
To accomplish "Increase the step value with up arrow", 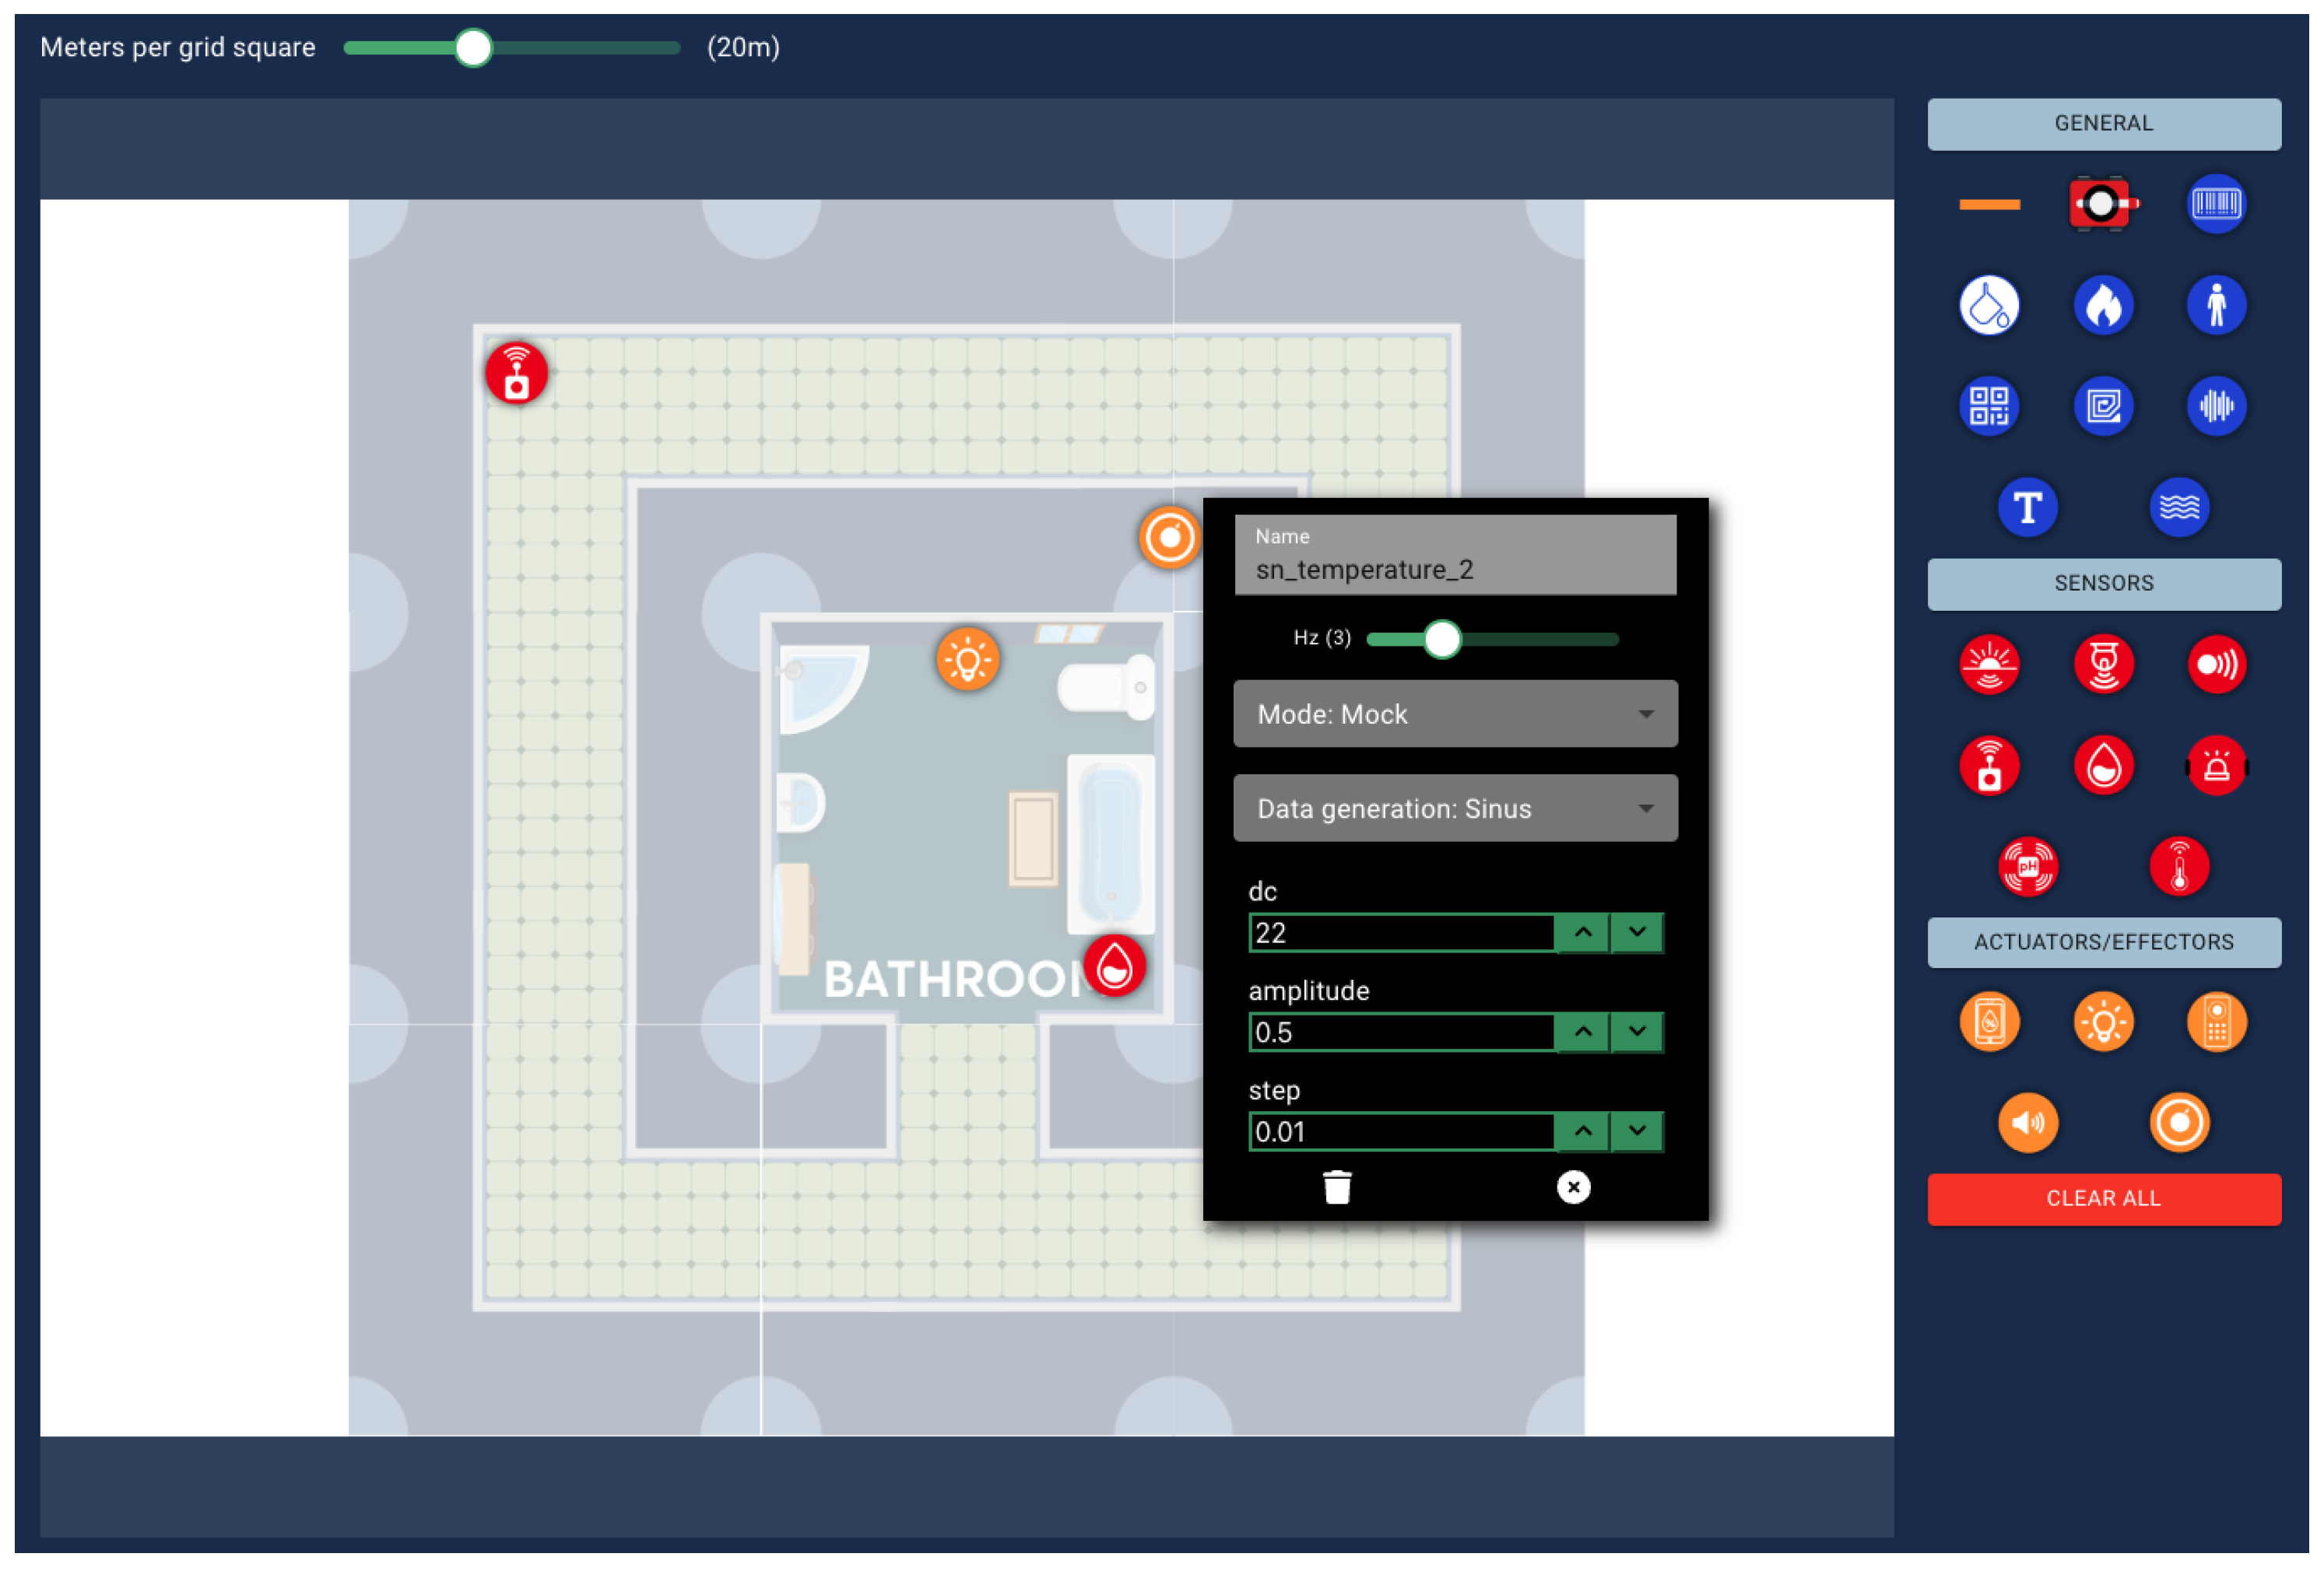I will point(1582,1131).
